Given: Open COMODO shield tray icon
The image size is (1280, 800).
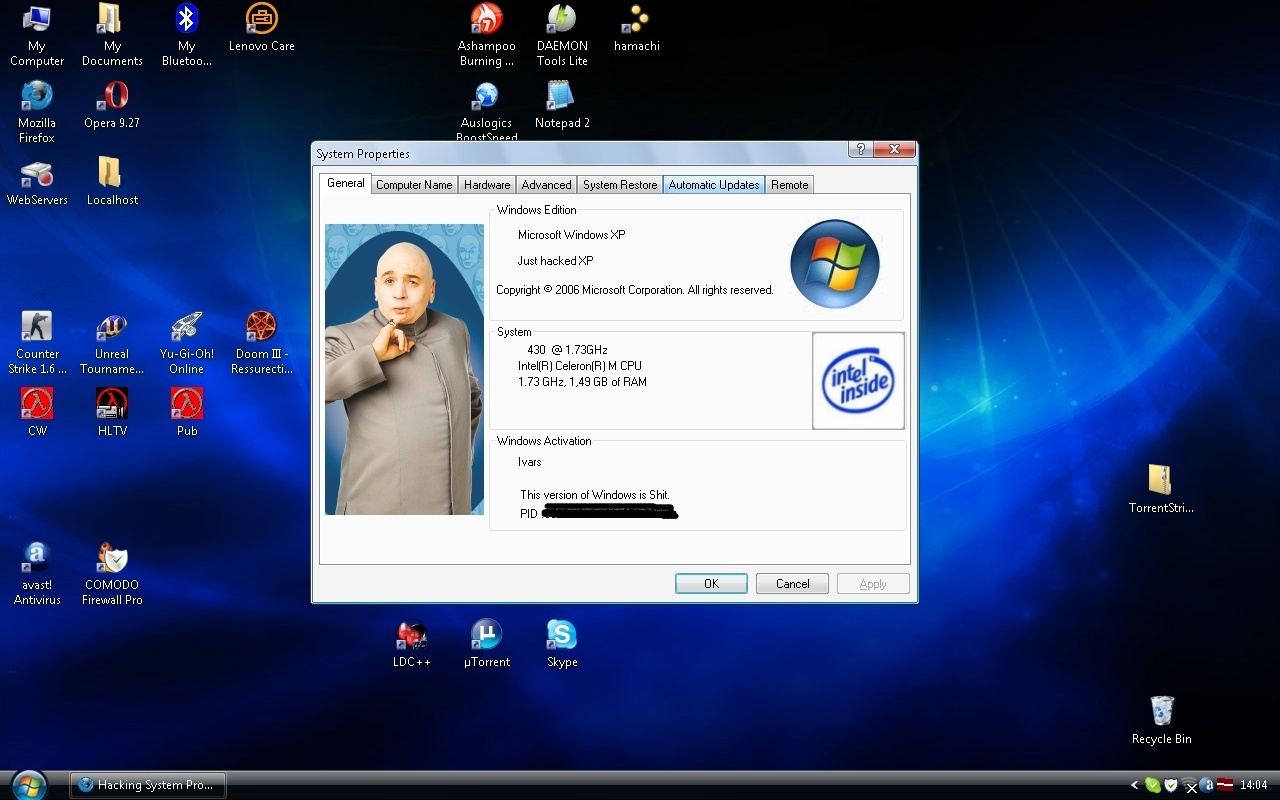Looking at the screenshot, I should (1171, 786).
